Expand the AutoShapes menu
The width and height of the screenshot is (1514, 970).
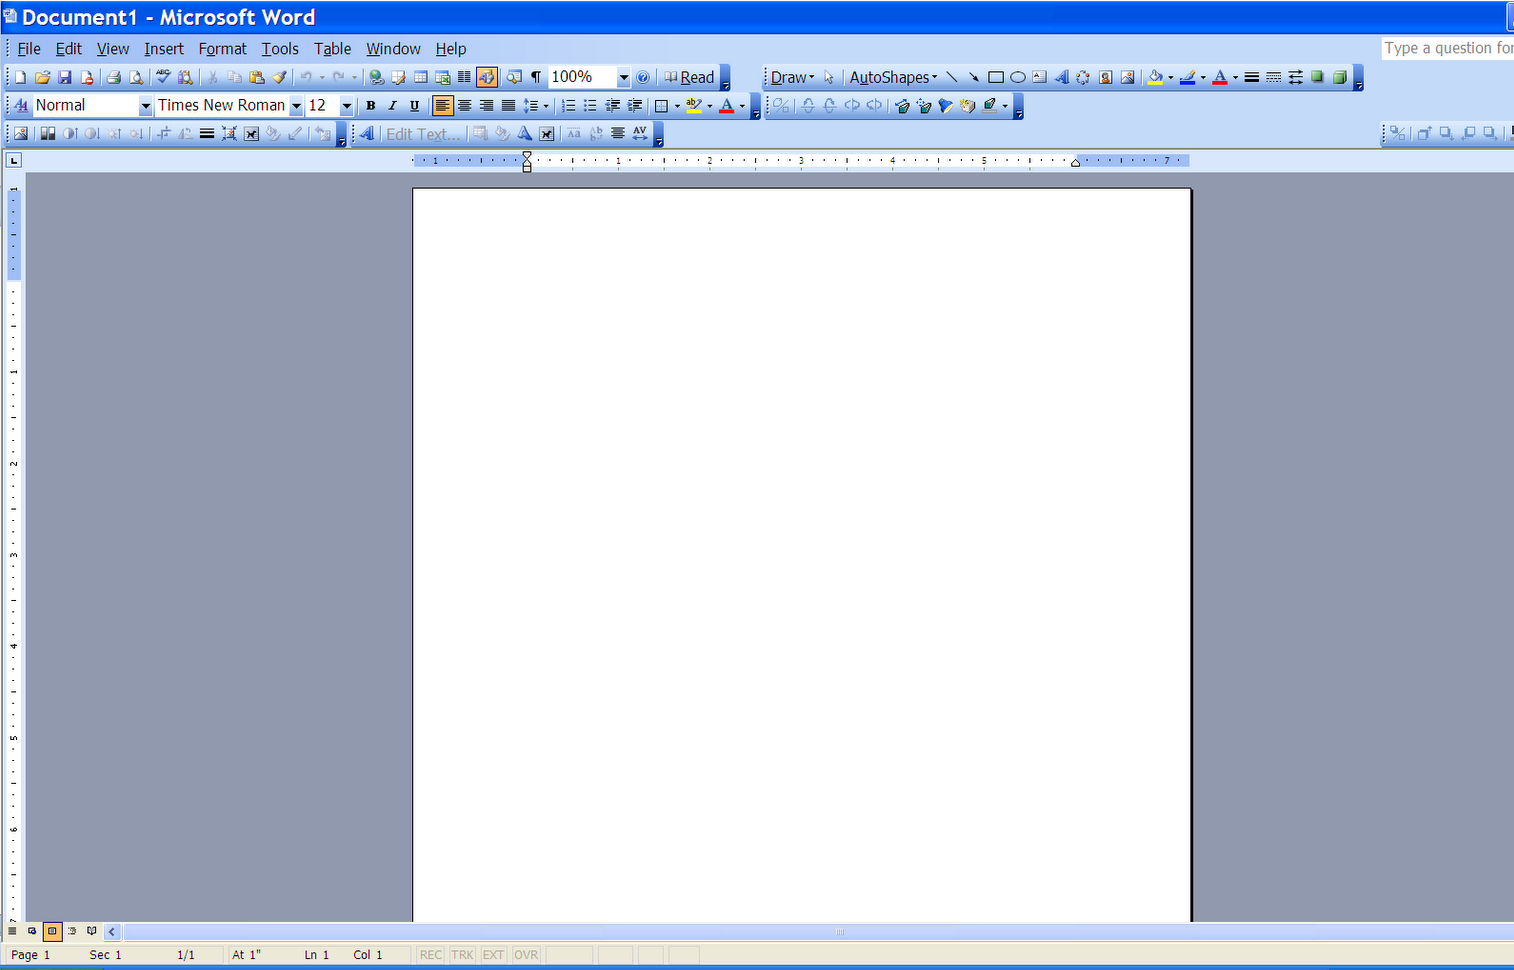pos(893,77)
